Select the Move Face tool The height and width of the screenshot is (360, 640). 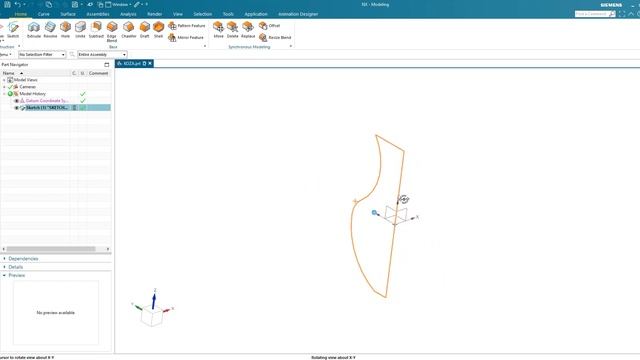click(219, 30)
